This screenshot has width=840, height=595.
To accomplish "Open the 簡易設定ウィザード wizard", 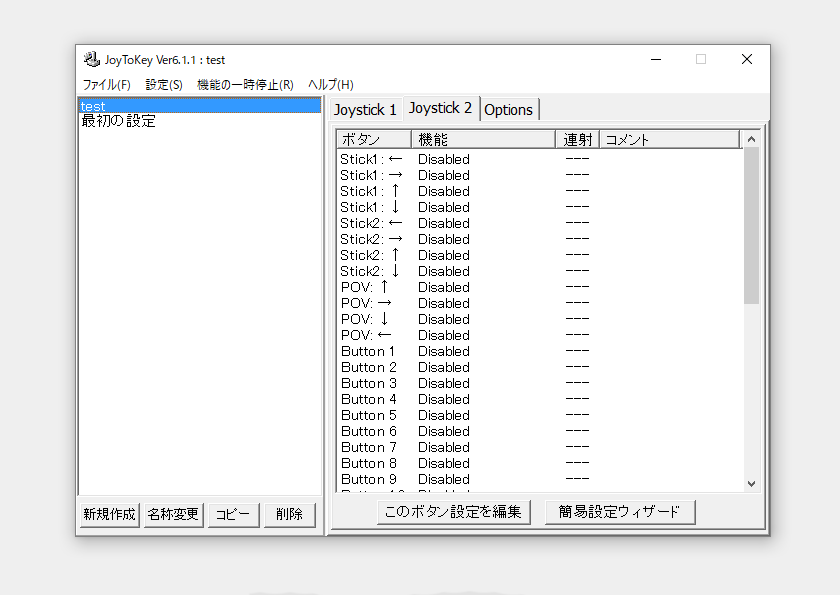I will coord(620,511).
